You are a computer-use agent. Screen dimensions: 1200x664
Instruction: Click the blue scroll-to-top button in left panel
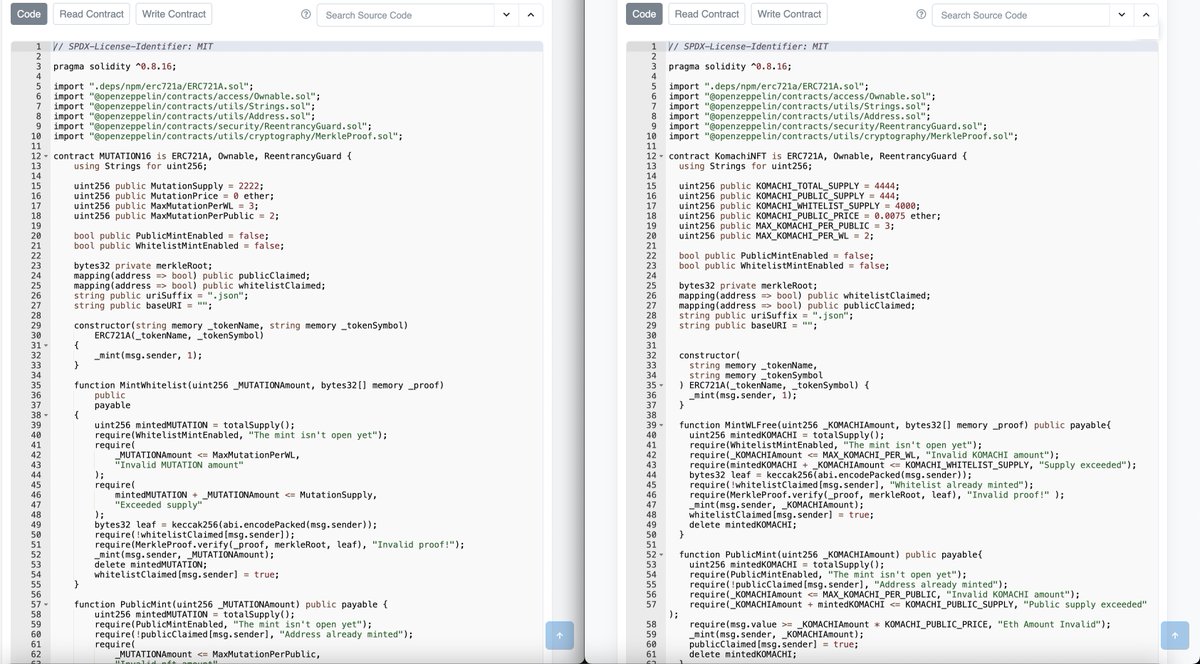tap(560, 634)
